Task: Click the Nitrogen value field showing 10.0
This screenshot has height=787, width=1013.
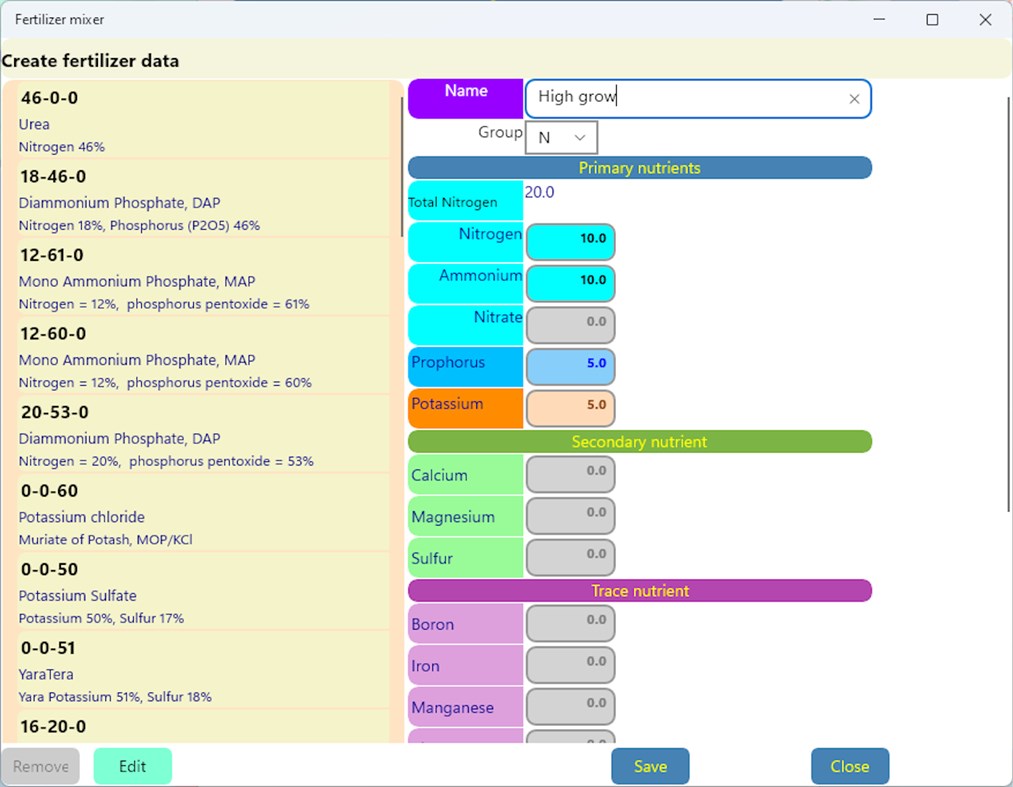Action: pos(570,242)
